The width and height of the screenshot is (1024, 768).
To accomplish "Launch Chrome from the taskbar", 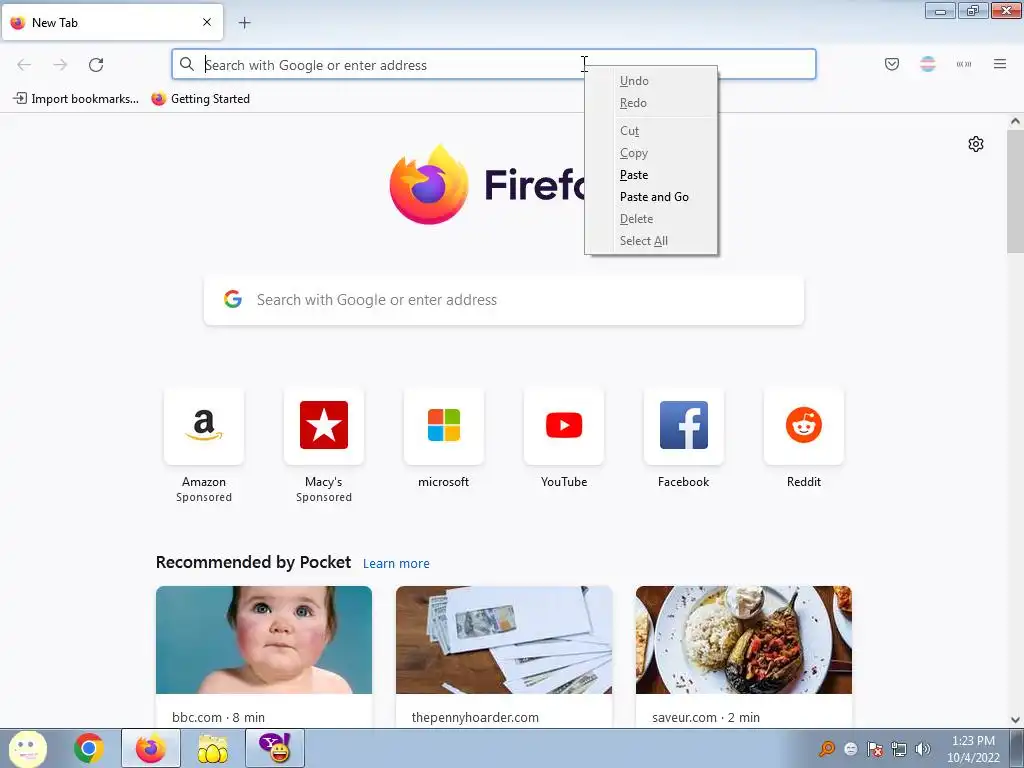I will coord(88,748).
